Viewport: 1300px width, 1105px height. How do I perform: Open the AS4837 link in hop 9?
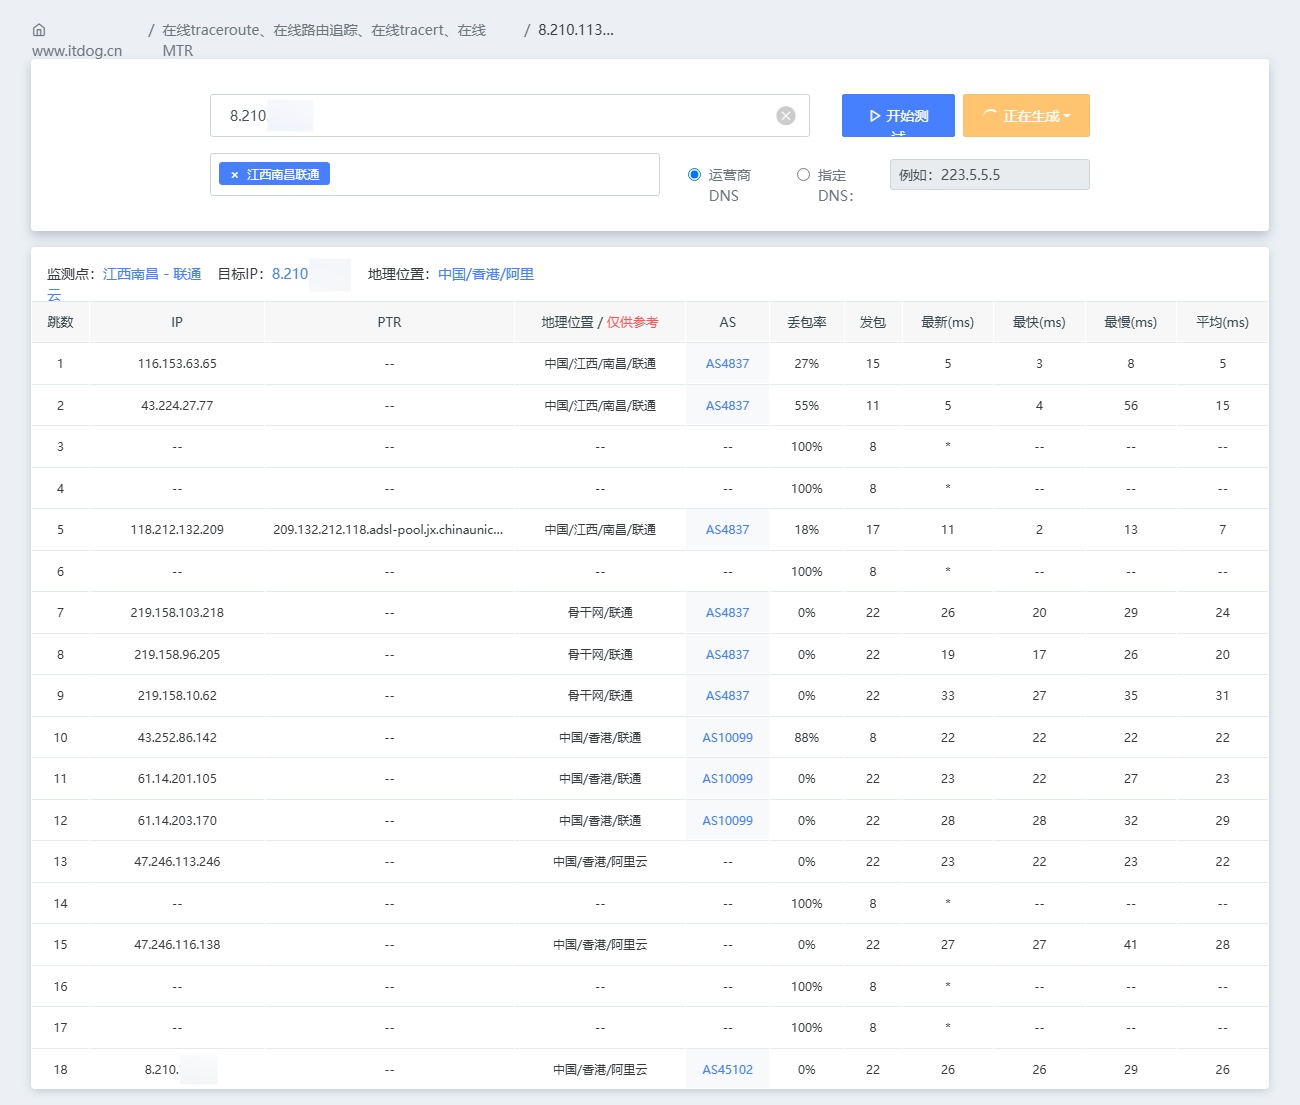coord(727,696)
